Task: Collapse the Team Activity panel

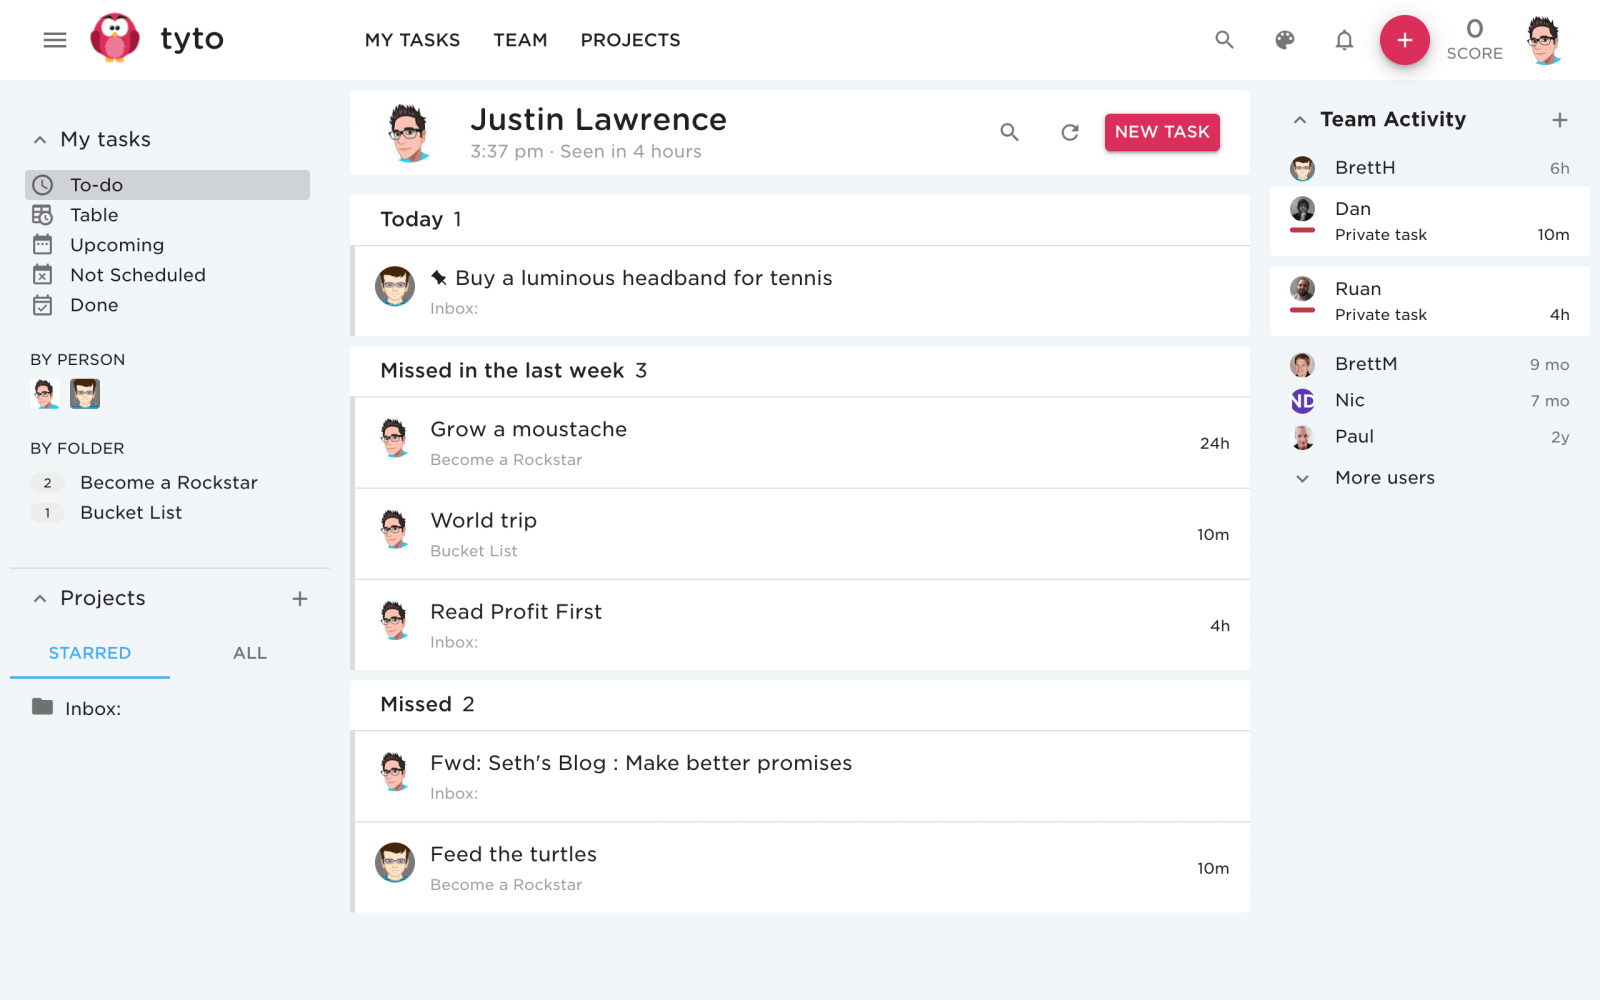Action: pyautogui.click(x=1300, y=120)
